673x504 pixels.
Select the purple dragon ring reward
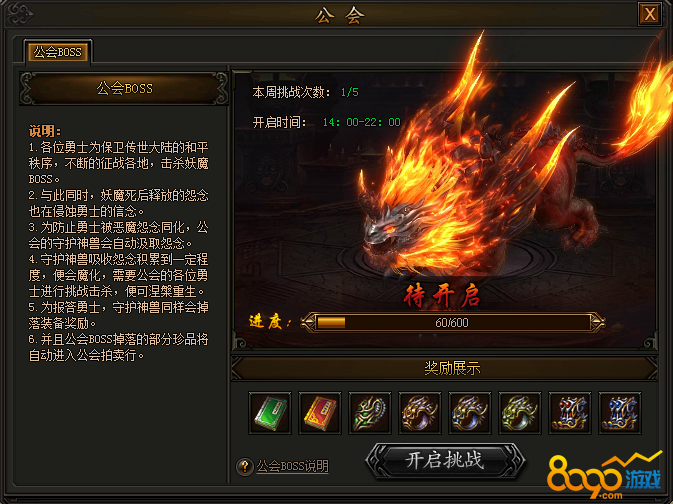[x=420, y=413]
